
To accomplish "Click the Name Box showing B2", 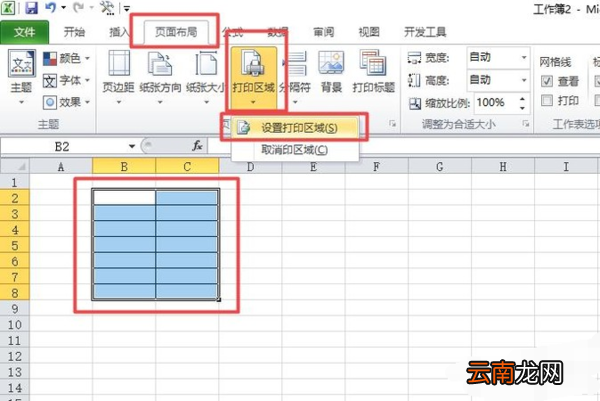I will [62, 147].
